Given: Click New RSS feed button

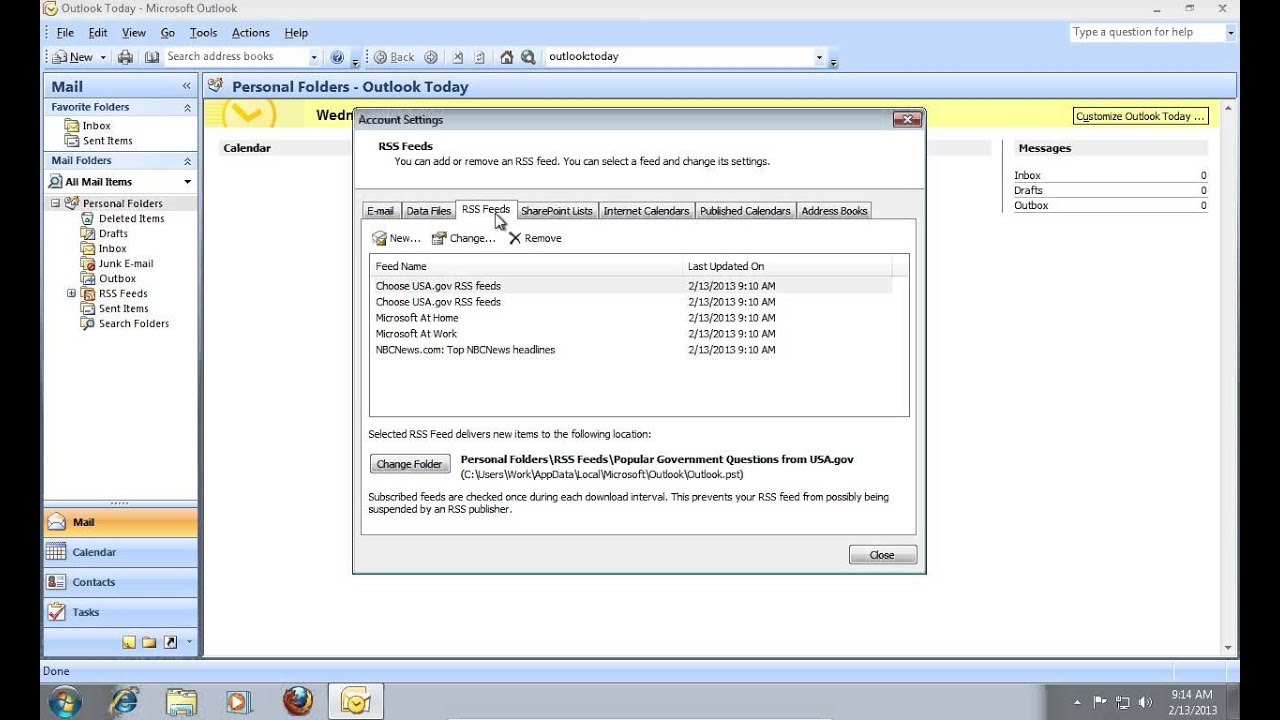Looking at the screenshot, I should [396, 238].
